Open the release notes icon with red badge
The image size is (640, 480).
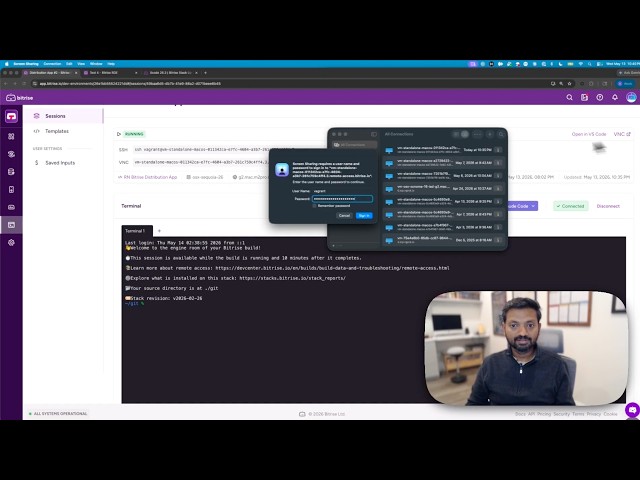[x=584, y=98]
